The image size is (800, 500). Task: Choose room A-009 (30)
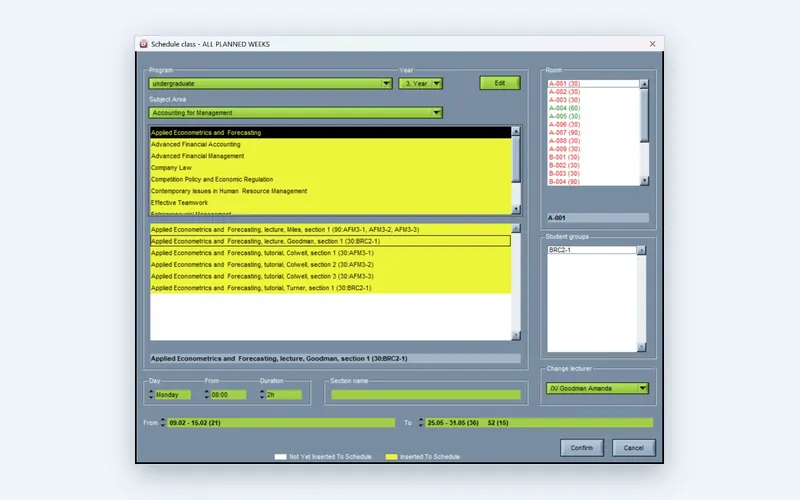593,149
